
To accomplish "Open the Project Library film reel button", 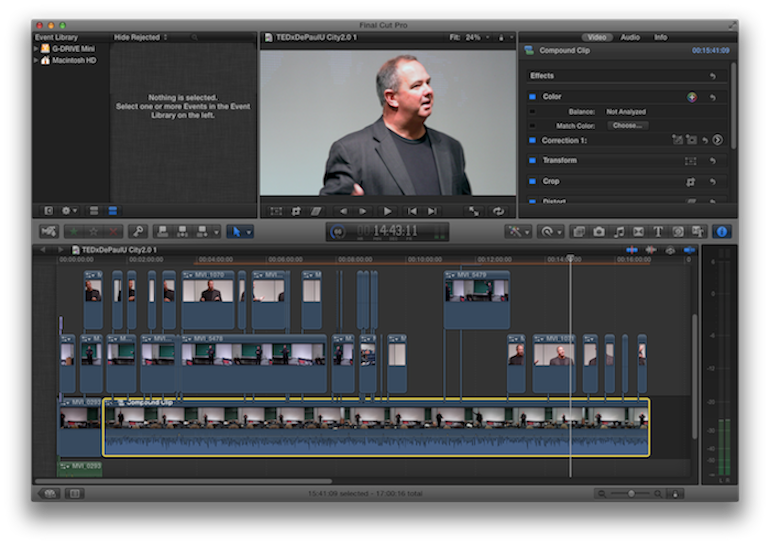I will (x=49, y=493).
